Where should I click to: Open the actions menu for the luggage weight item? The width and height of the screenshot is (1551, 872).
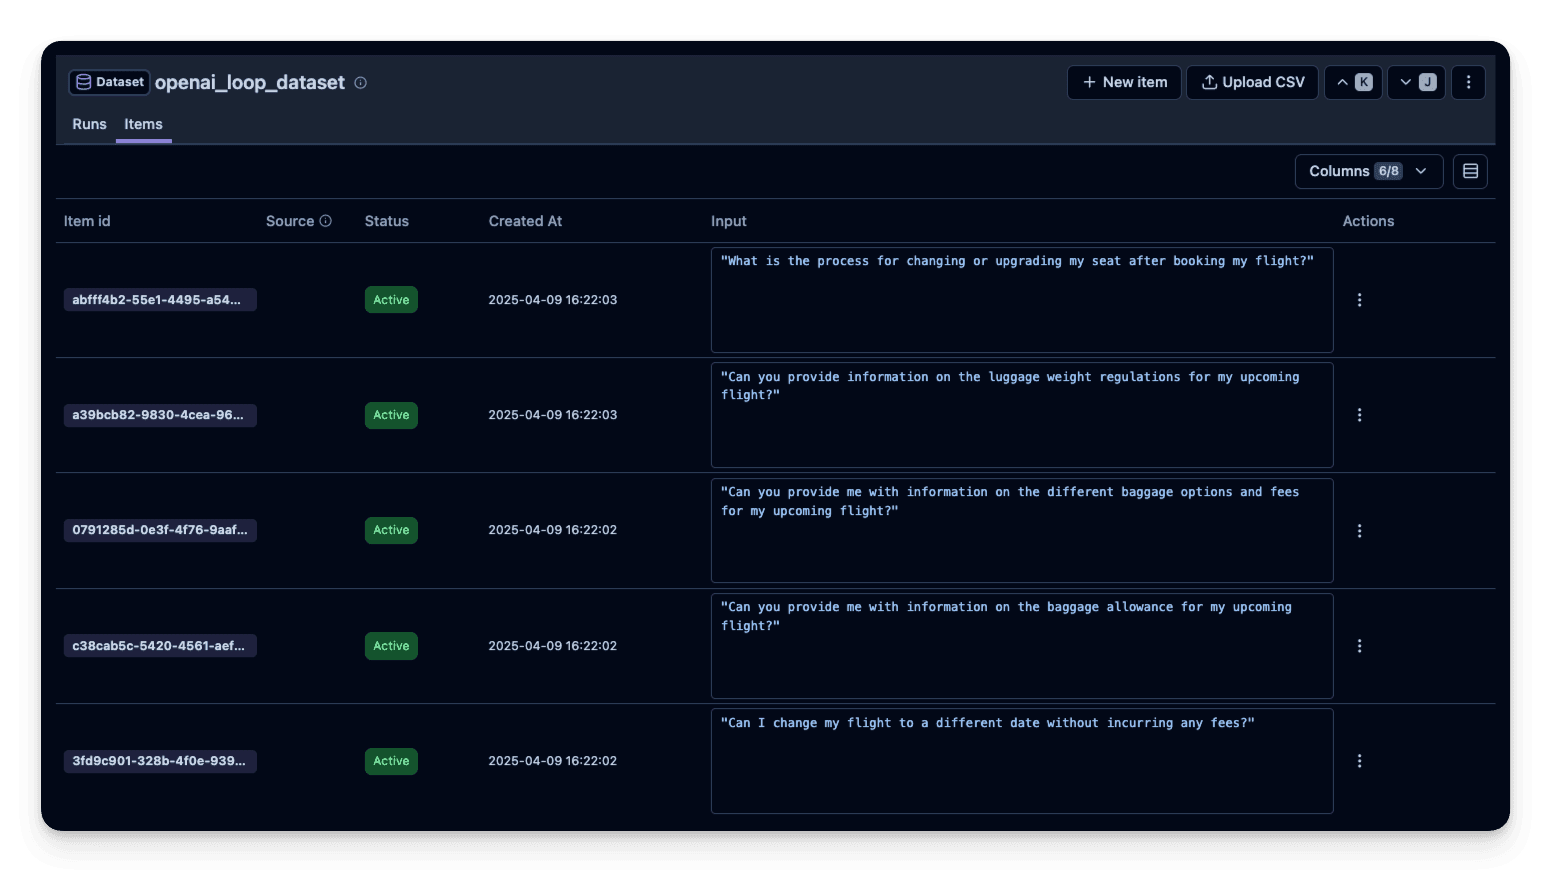[x=1359, y=414]
